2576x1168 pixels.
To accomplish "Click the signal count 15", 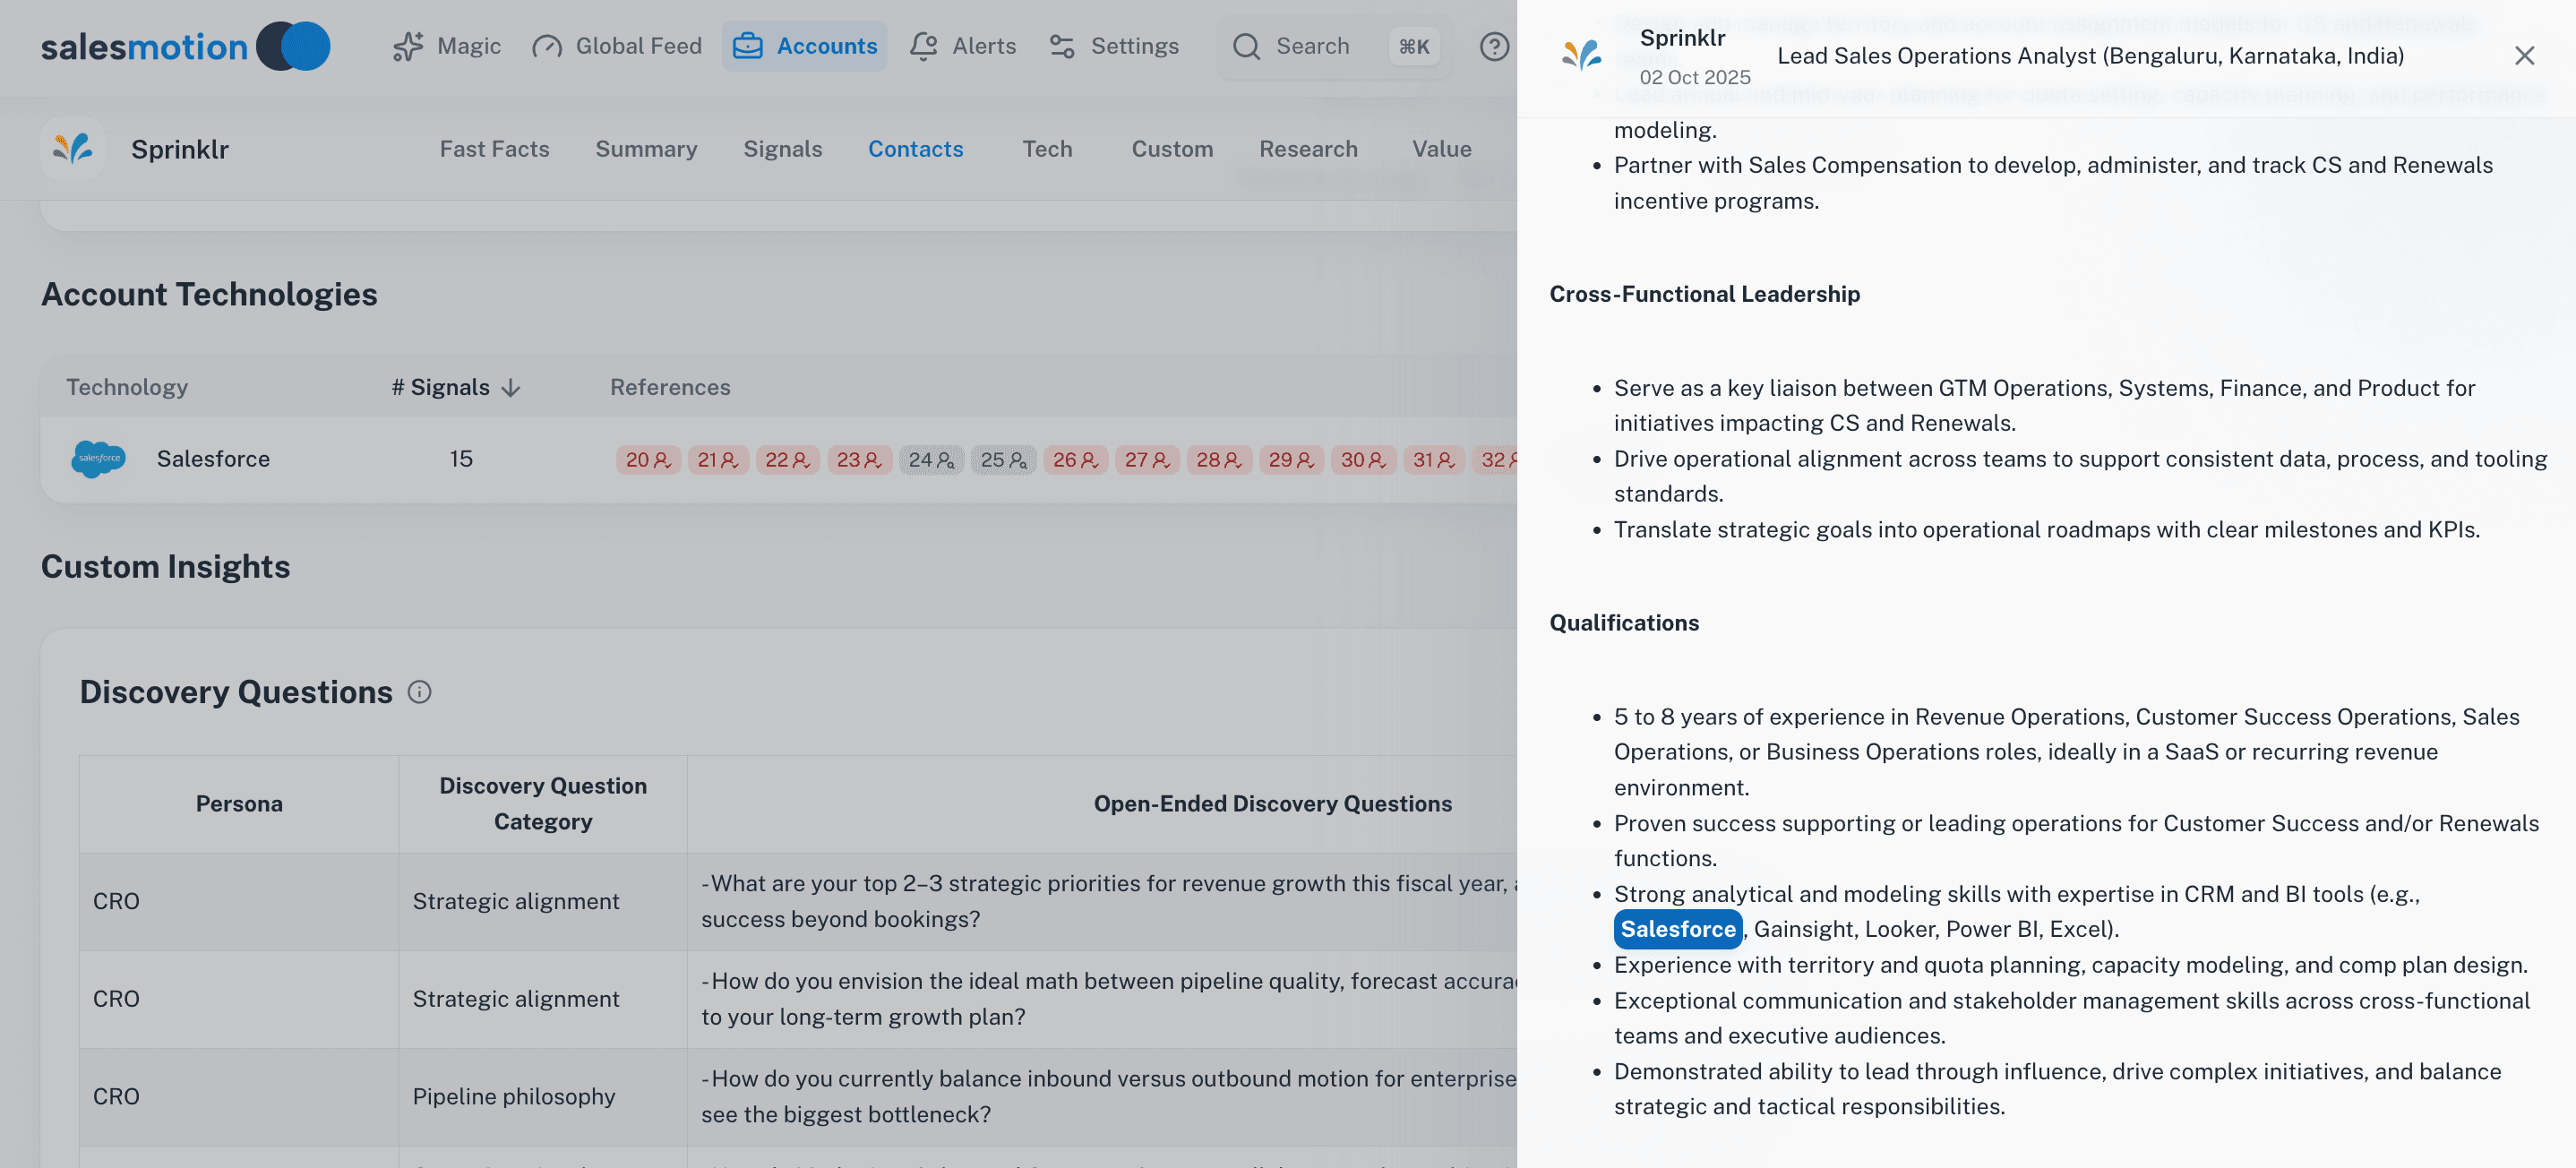I will tap(461, 459).
